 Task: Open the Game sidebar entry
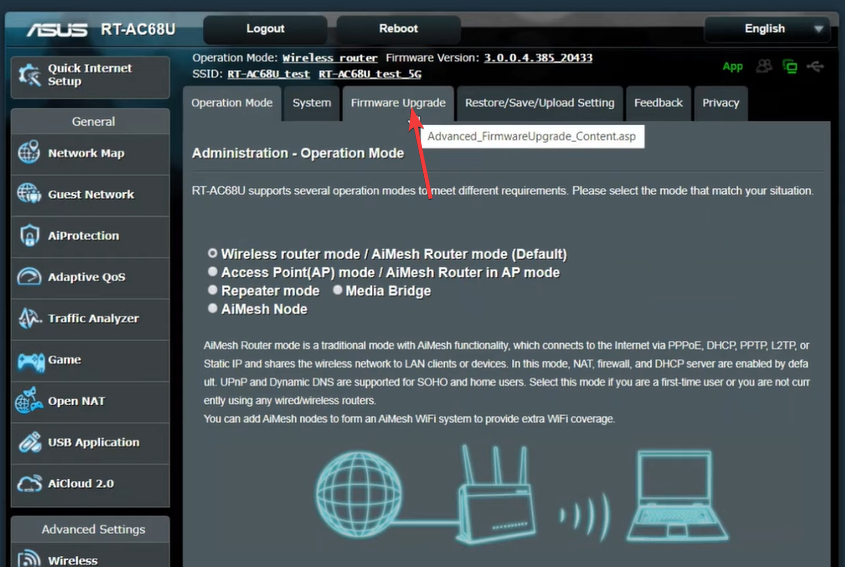tap(91, 361)
